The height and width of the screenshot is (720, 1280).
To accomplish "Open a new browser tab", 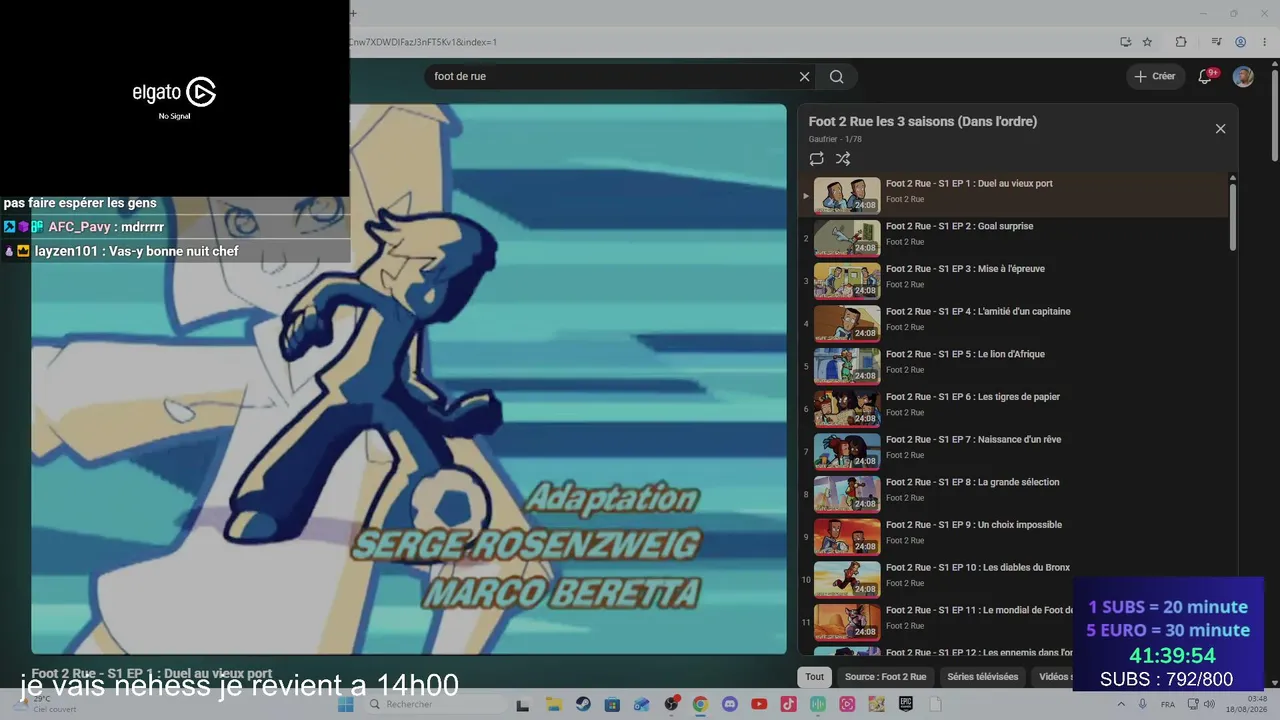I will [353, 13].
